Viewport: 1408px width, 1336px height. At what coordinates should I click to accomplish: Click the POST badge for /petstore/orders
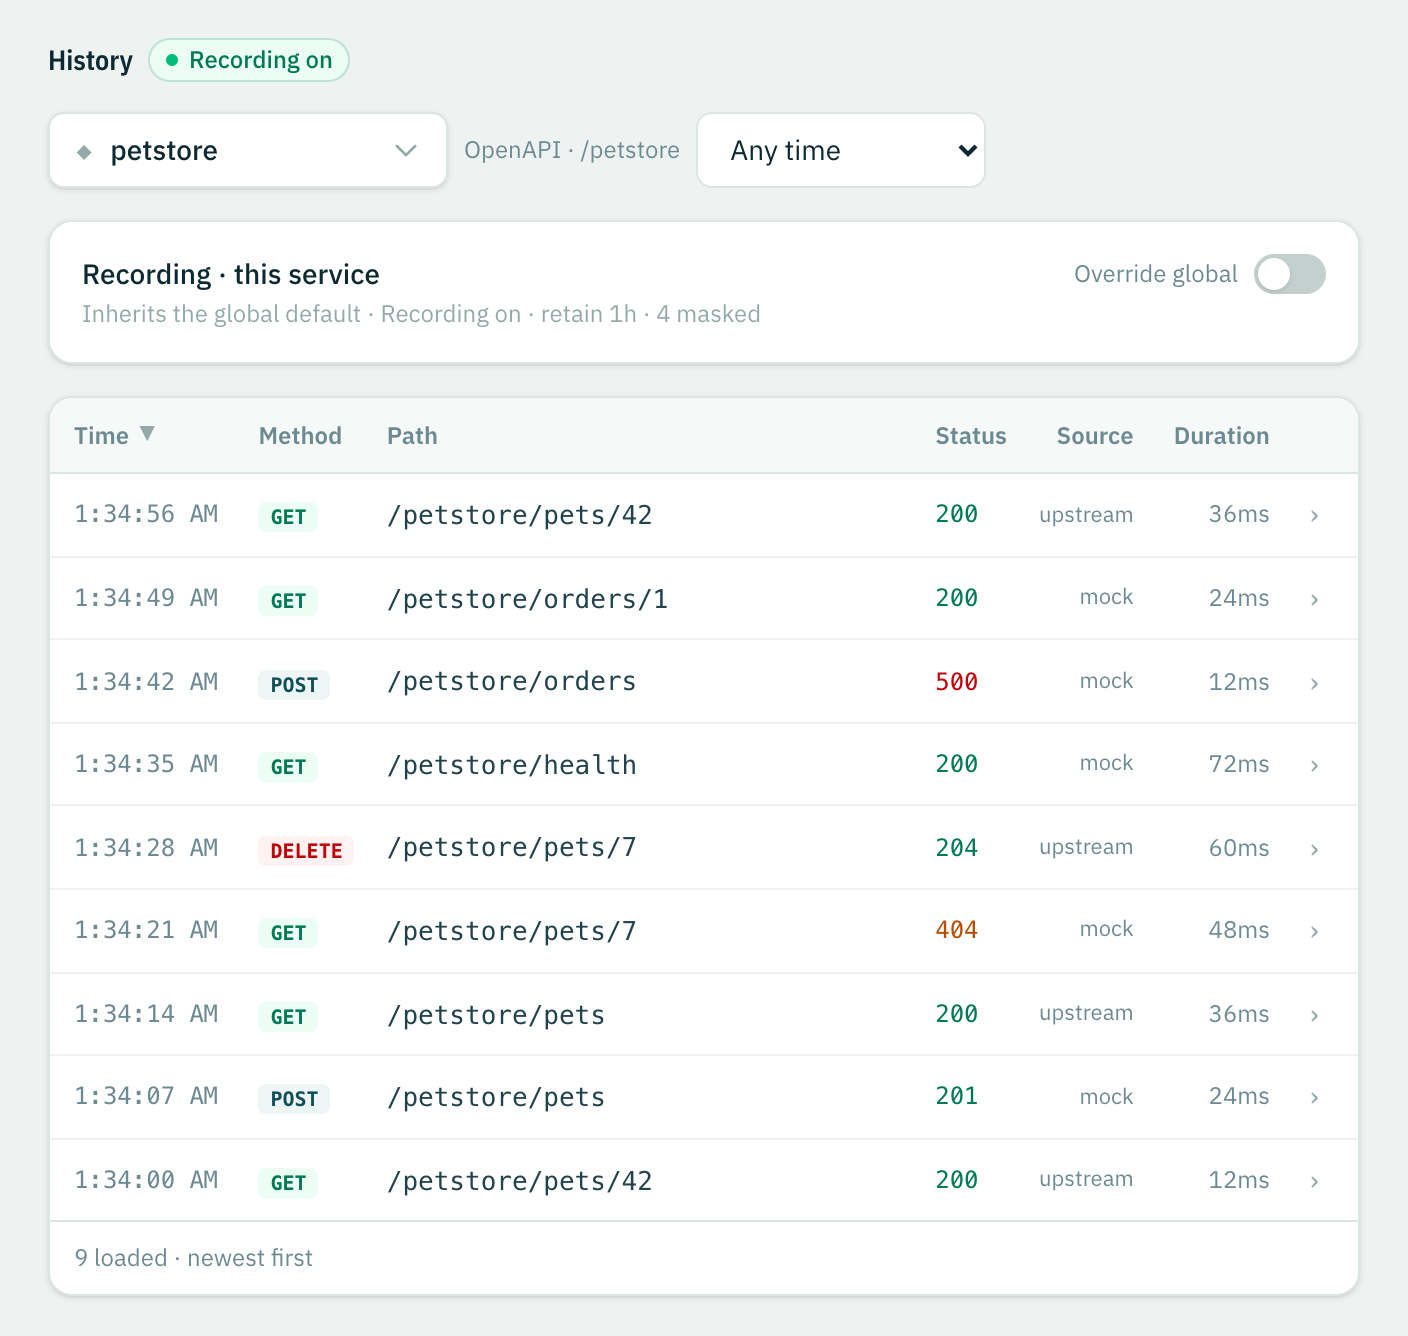(x=294, y=684)
